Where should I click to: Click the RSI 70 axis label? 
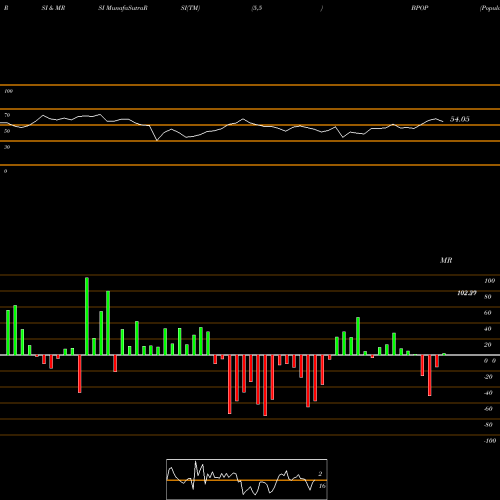click(x=7, y=115)
